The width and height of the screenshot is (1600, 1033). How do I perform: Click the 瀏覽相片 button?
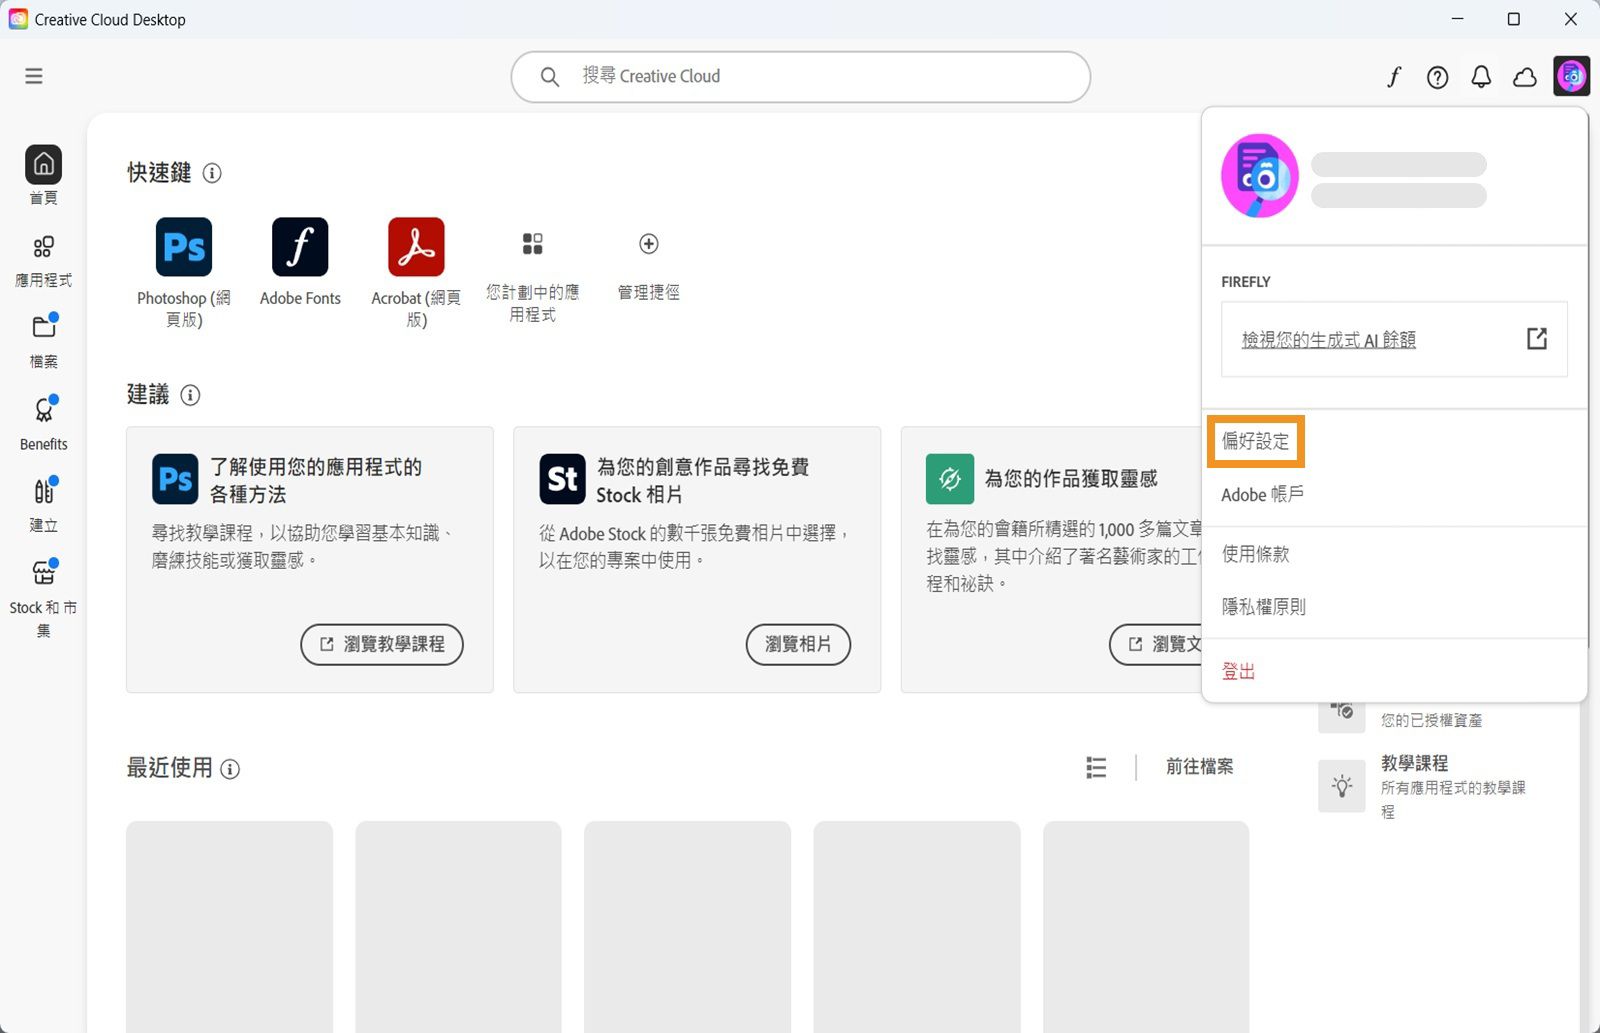[798, 645]
